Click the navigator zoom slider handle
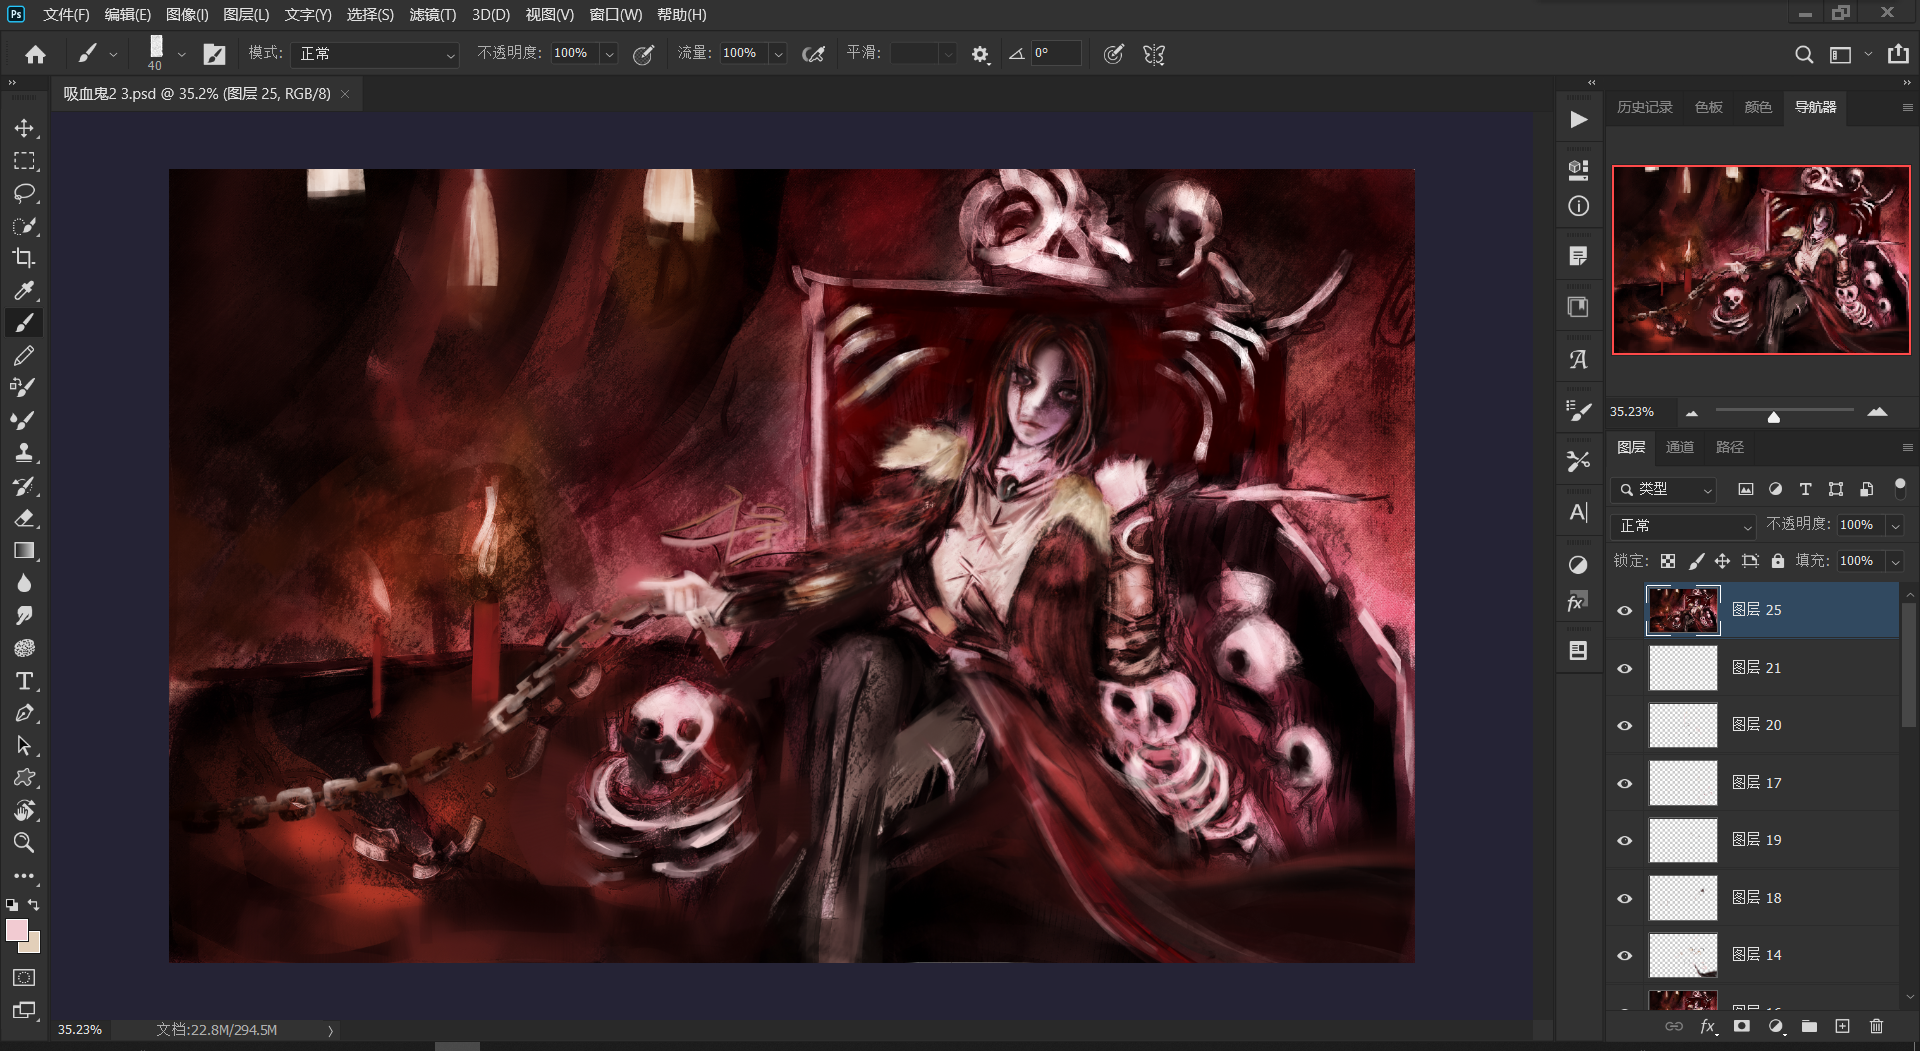The height and width of the screenshot is (1051, 1920). 1773,417
